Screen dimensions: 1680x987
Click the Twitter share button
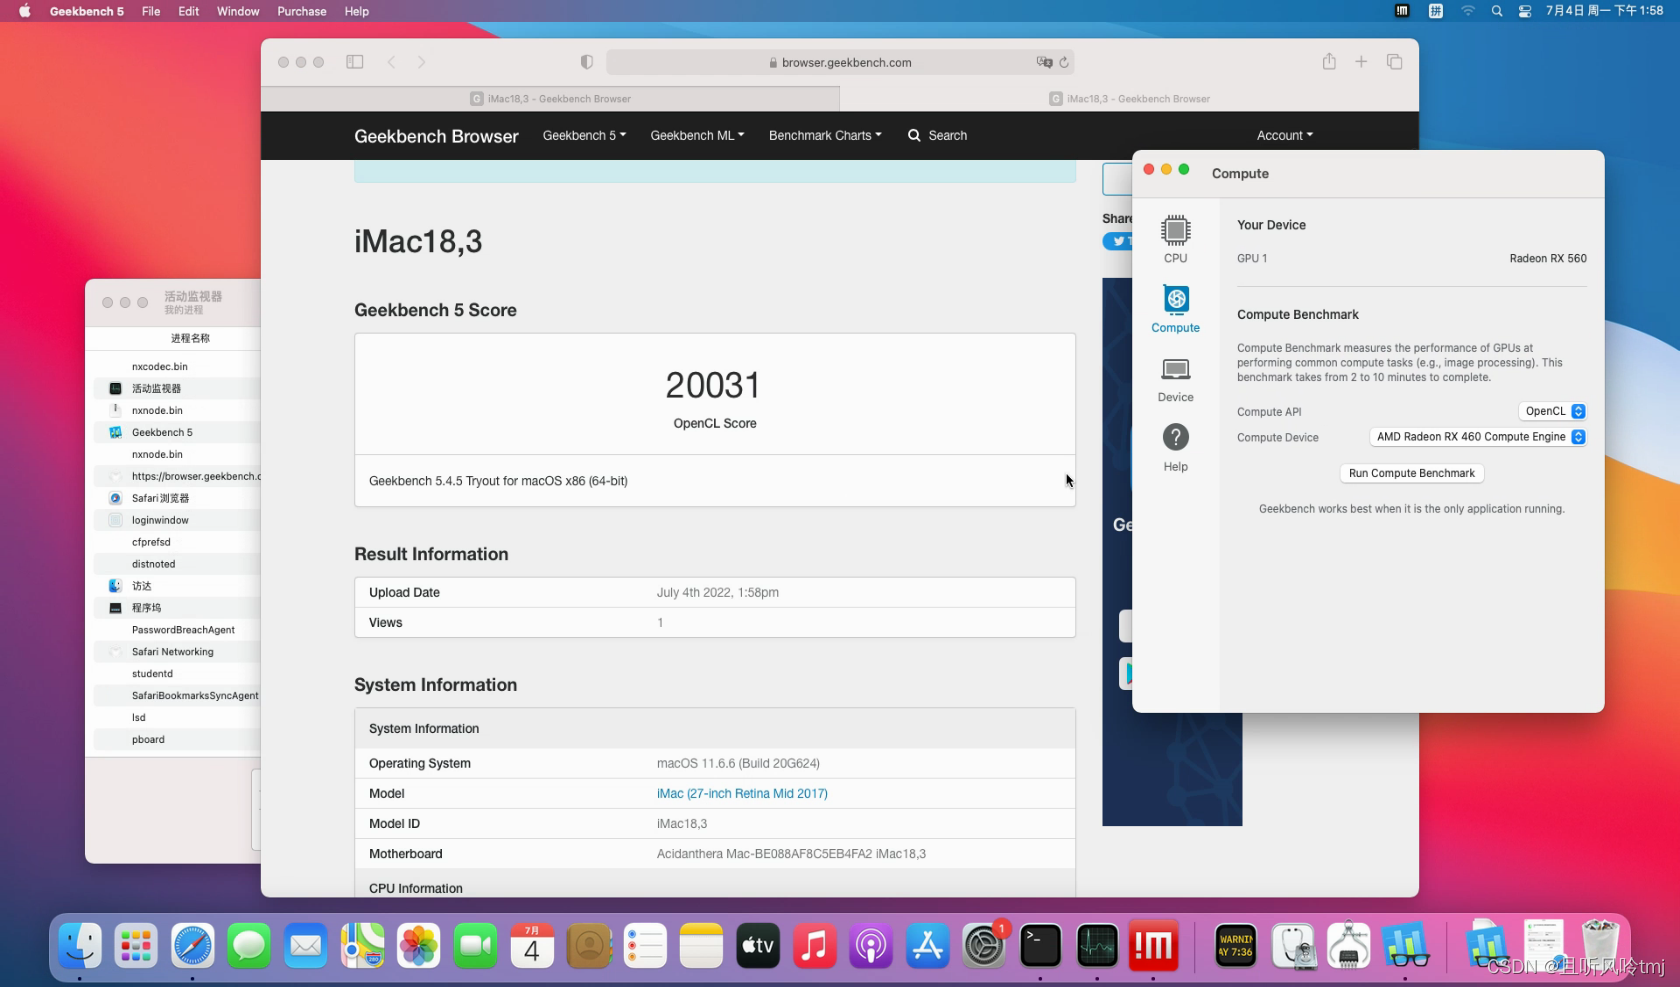1118,241
